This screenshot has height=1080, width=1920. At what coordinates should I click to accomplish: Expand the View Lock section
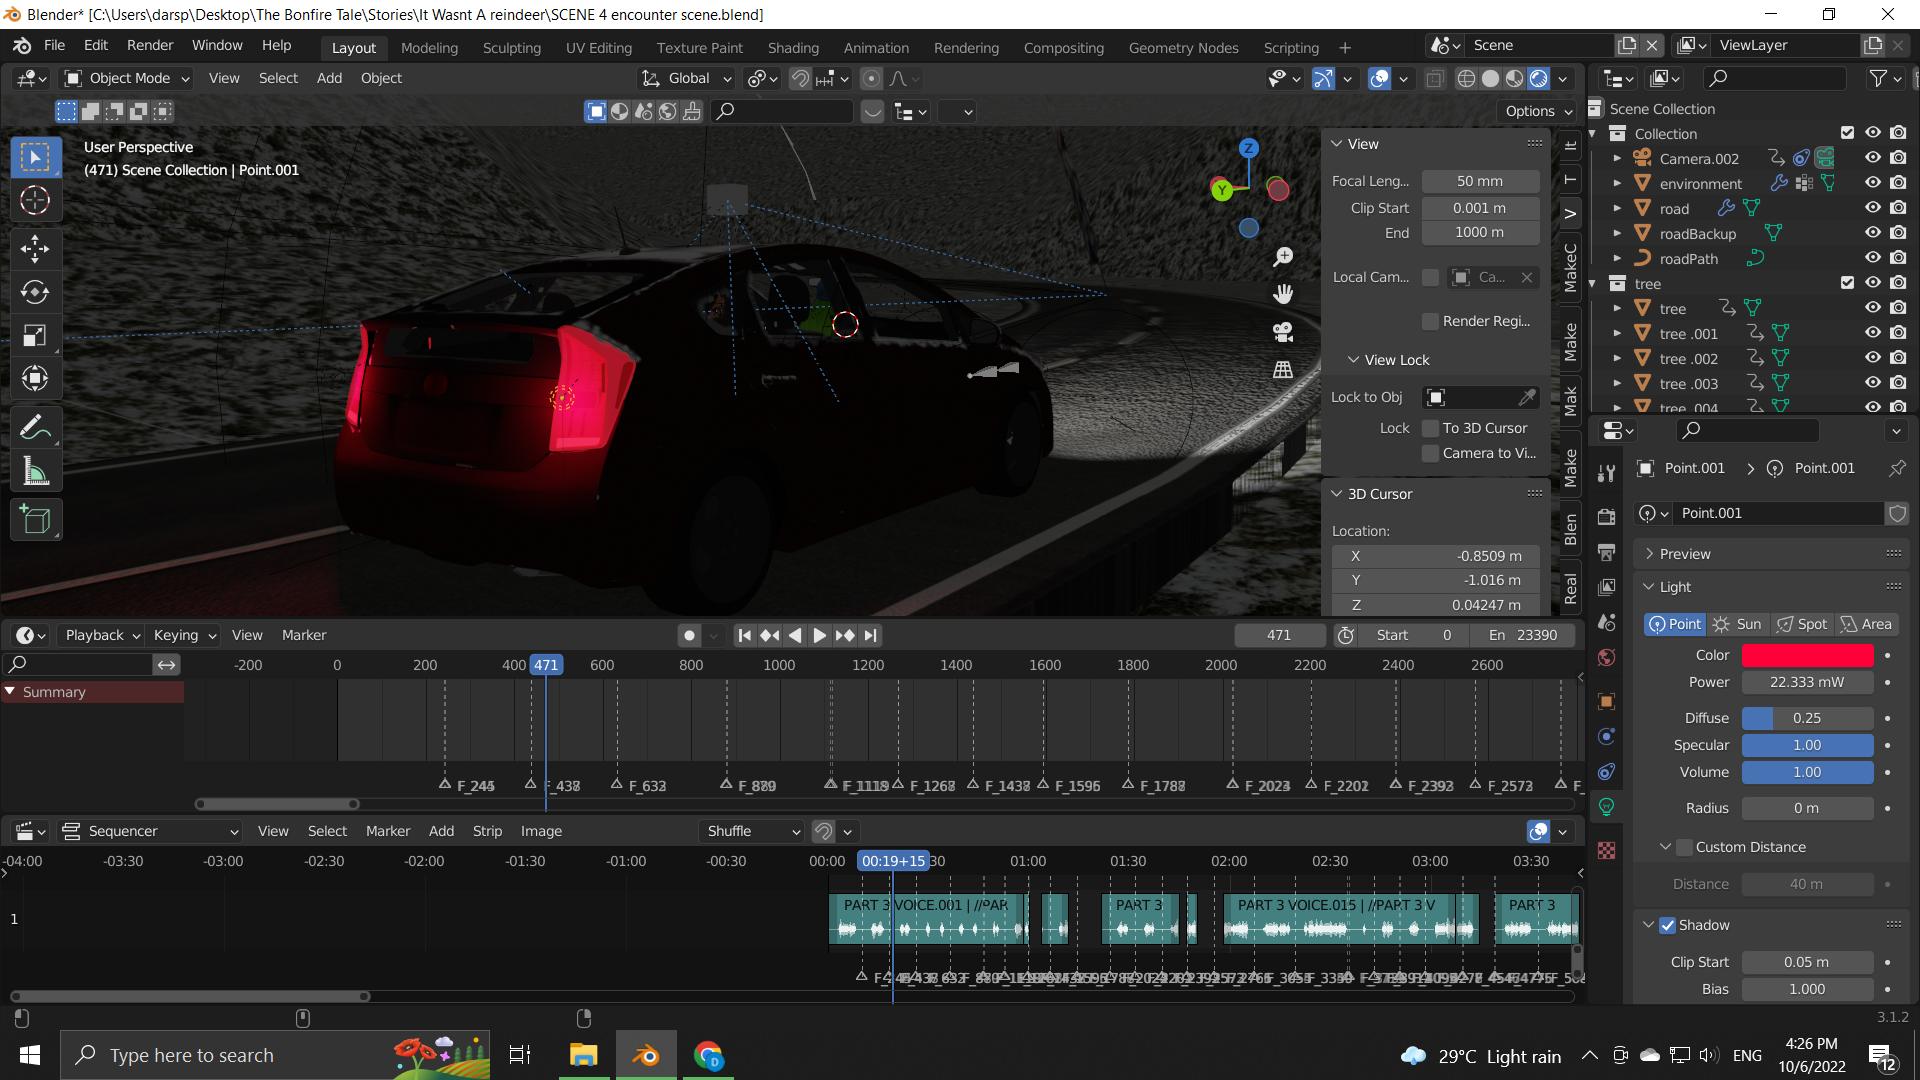point(1354,359)
